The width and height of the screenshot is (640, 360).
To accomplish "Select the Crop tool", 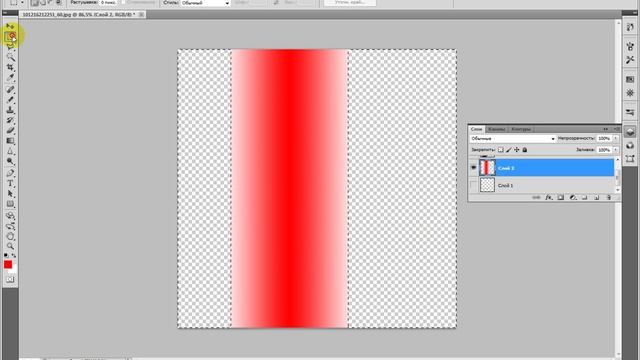I will [x=10, y=67].
